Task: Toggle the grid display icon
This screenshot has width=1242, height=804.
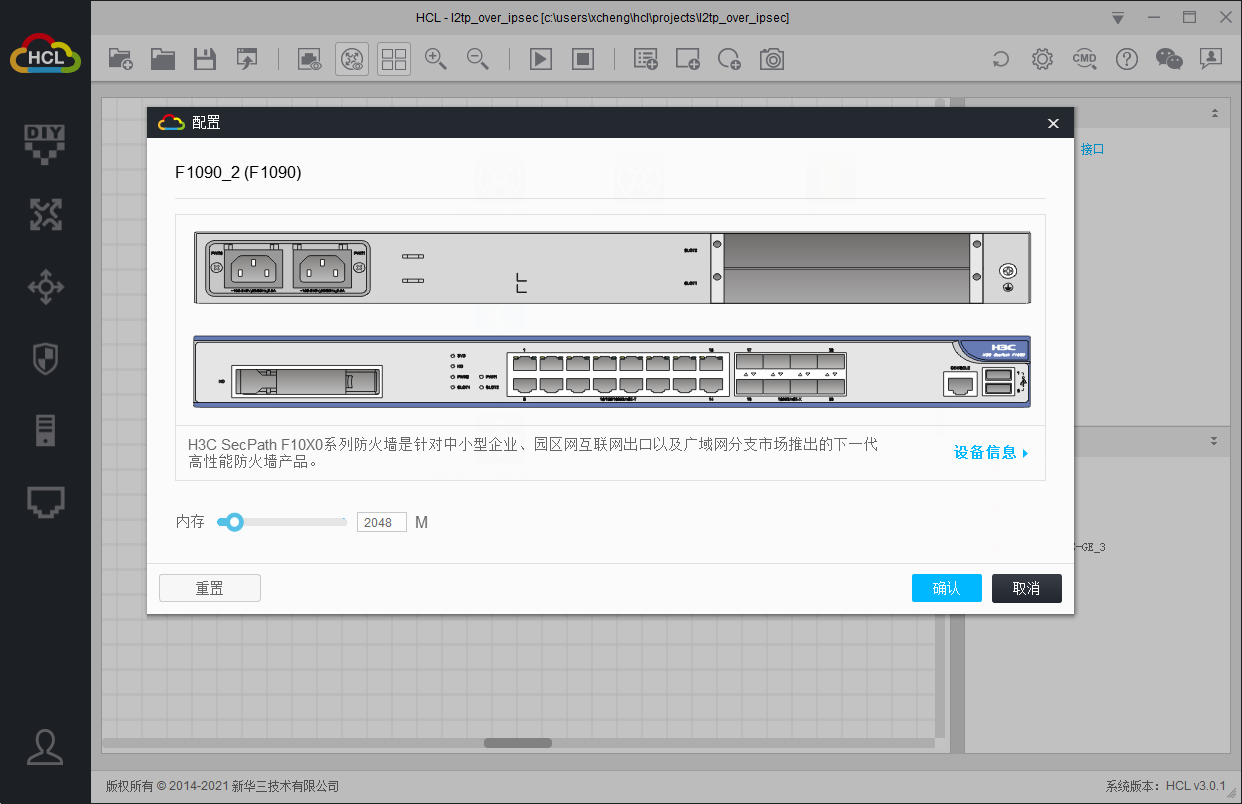Action: [394, 59]
